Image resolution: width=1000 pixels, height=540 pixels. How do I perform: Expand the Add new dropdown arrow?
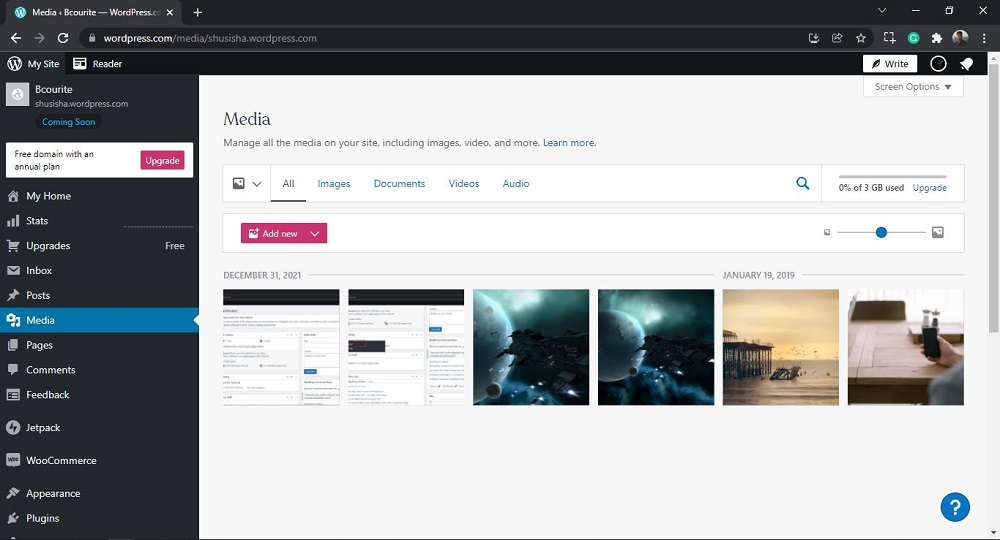point(314,234)
